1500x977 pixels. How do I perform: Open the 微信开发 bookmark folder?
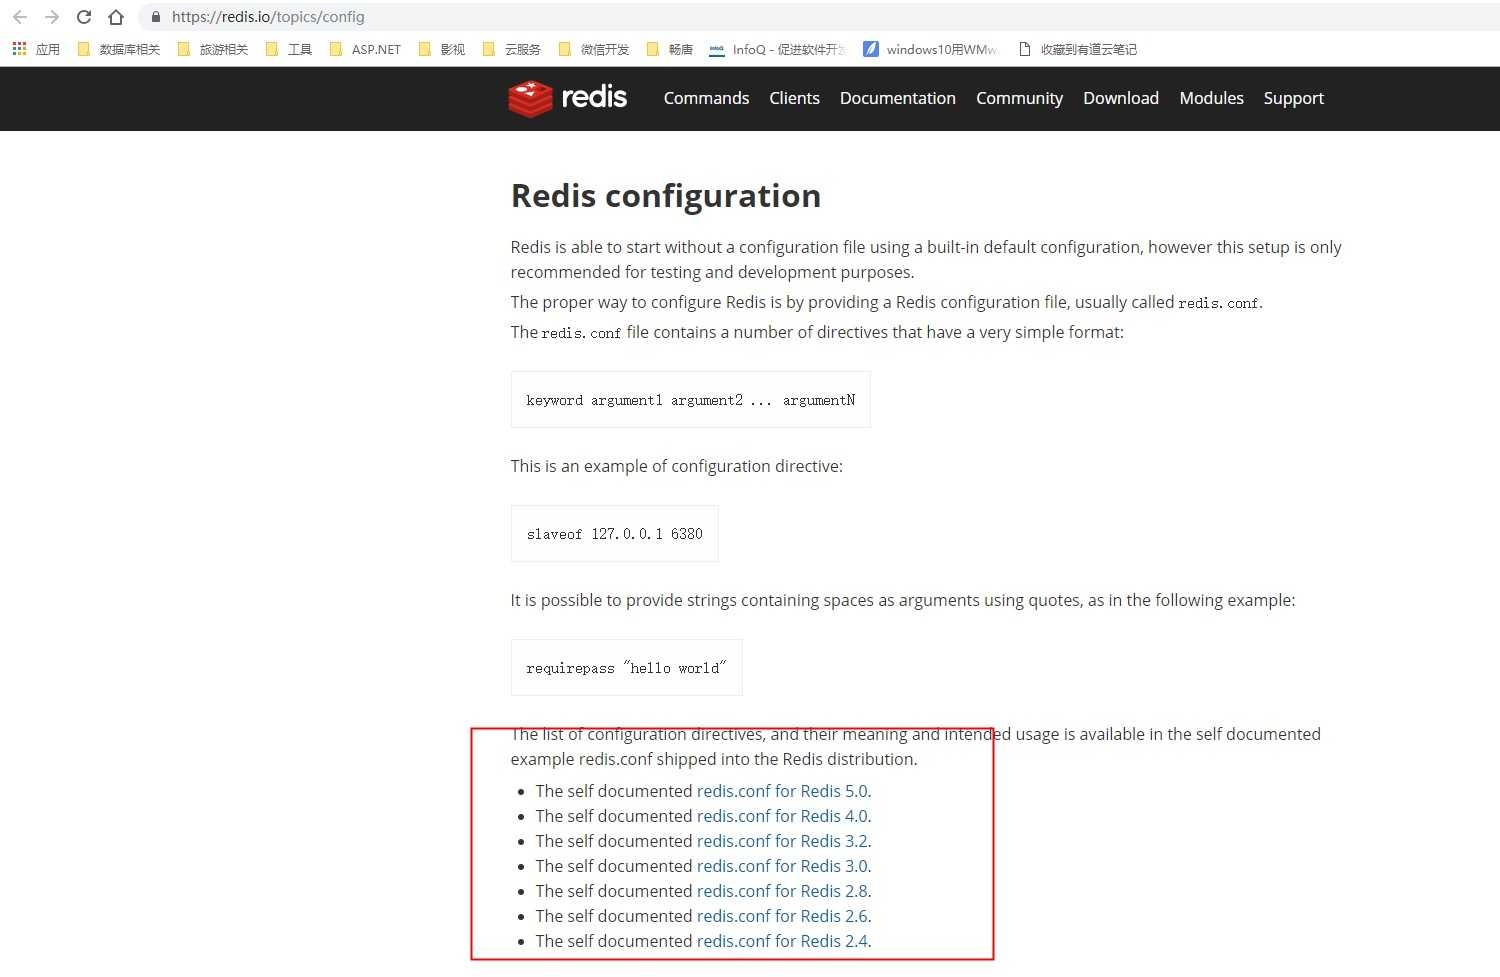point(594,49)
